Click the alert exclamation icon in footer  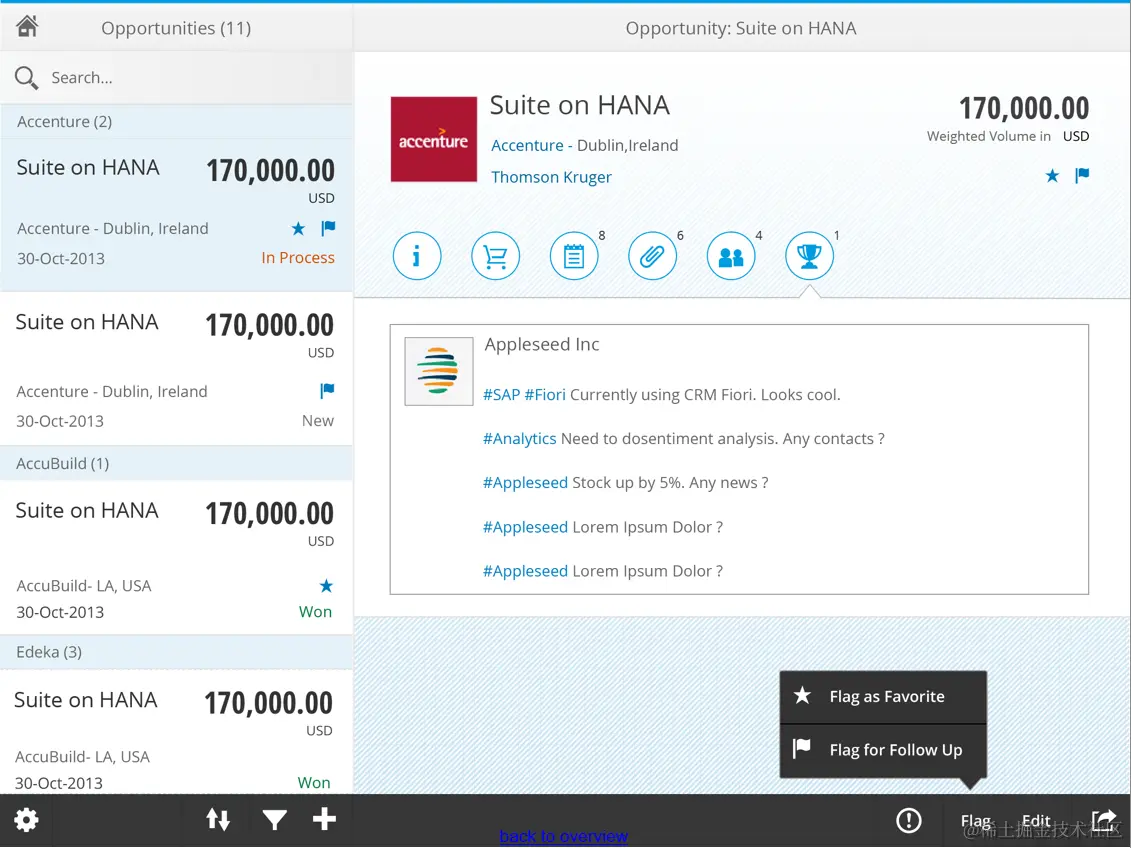point(909,820)
